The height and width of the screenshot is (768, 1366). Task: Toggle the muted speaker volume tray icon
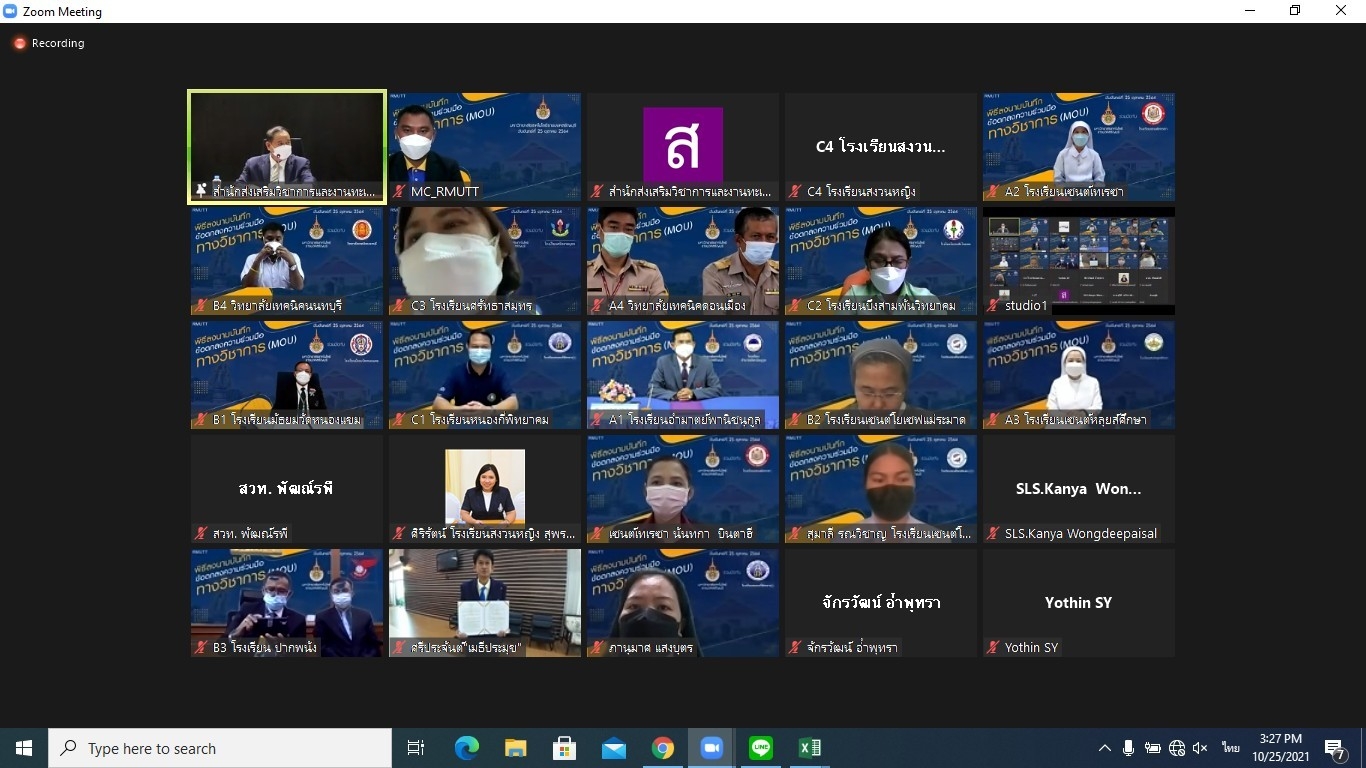(x=1200, y=748)
